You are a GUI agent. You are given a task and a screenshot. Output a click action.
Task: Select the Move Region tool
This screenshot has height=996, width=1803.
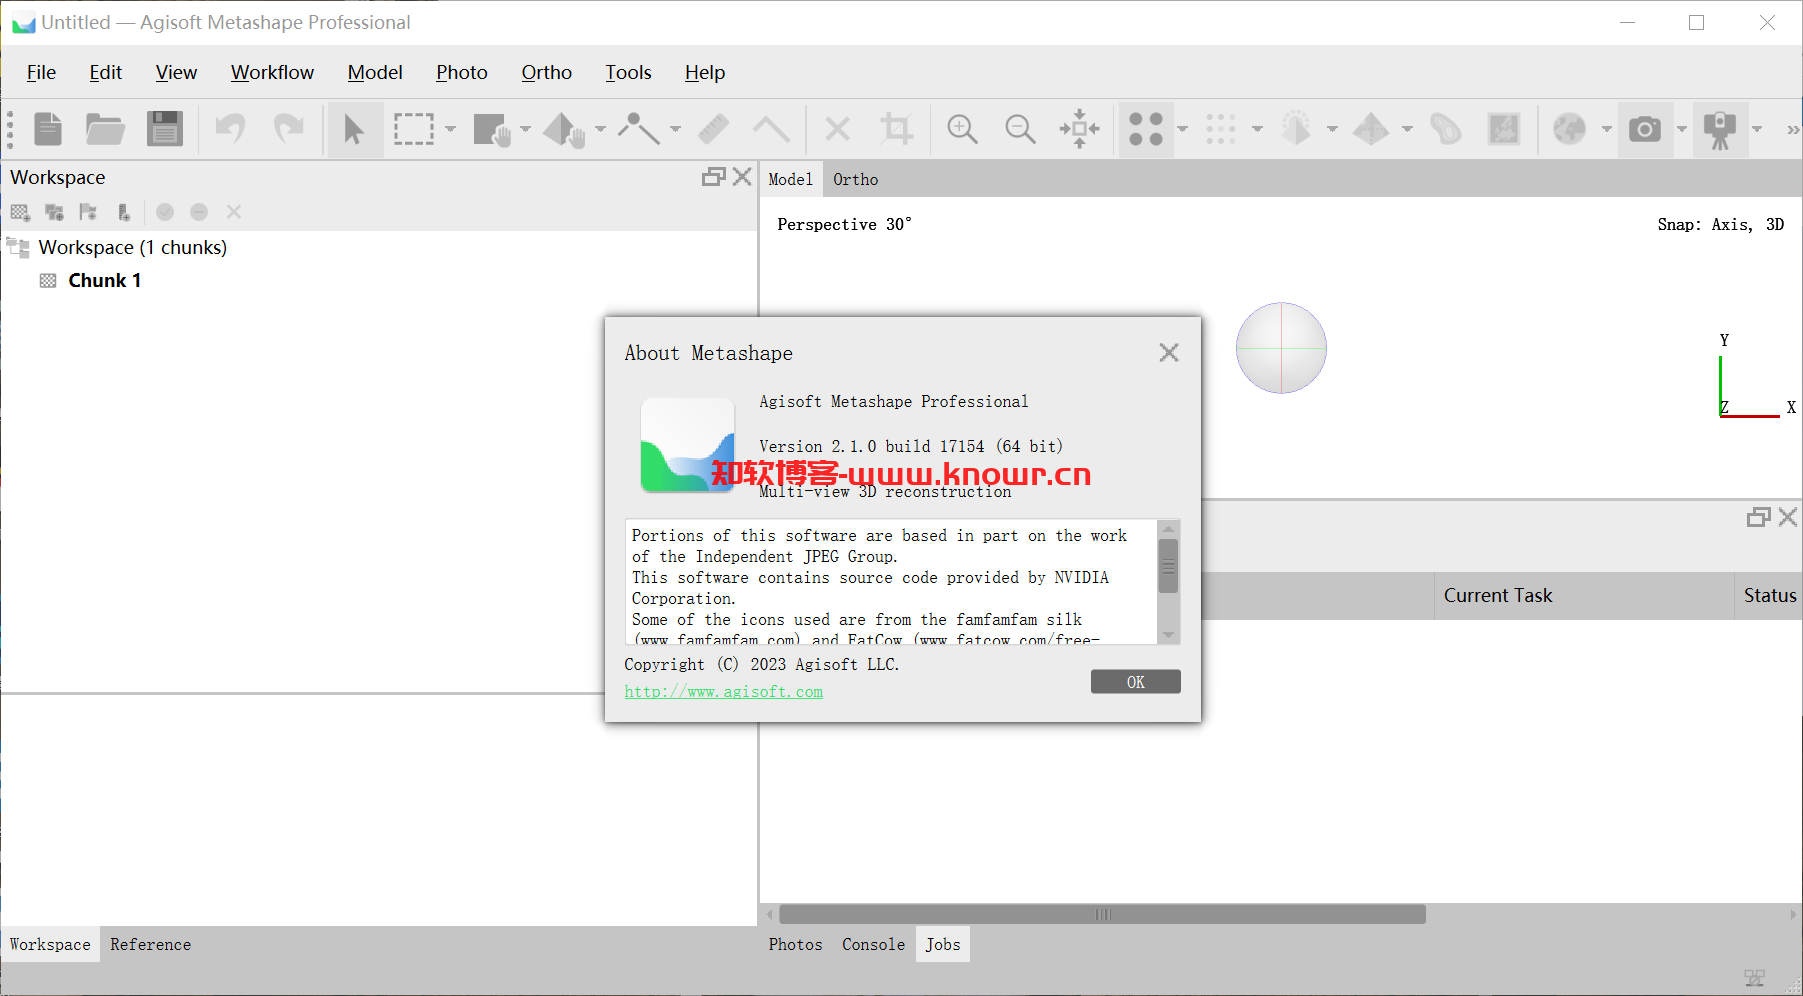pyautogui.click(x=491, y=129)
